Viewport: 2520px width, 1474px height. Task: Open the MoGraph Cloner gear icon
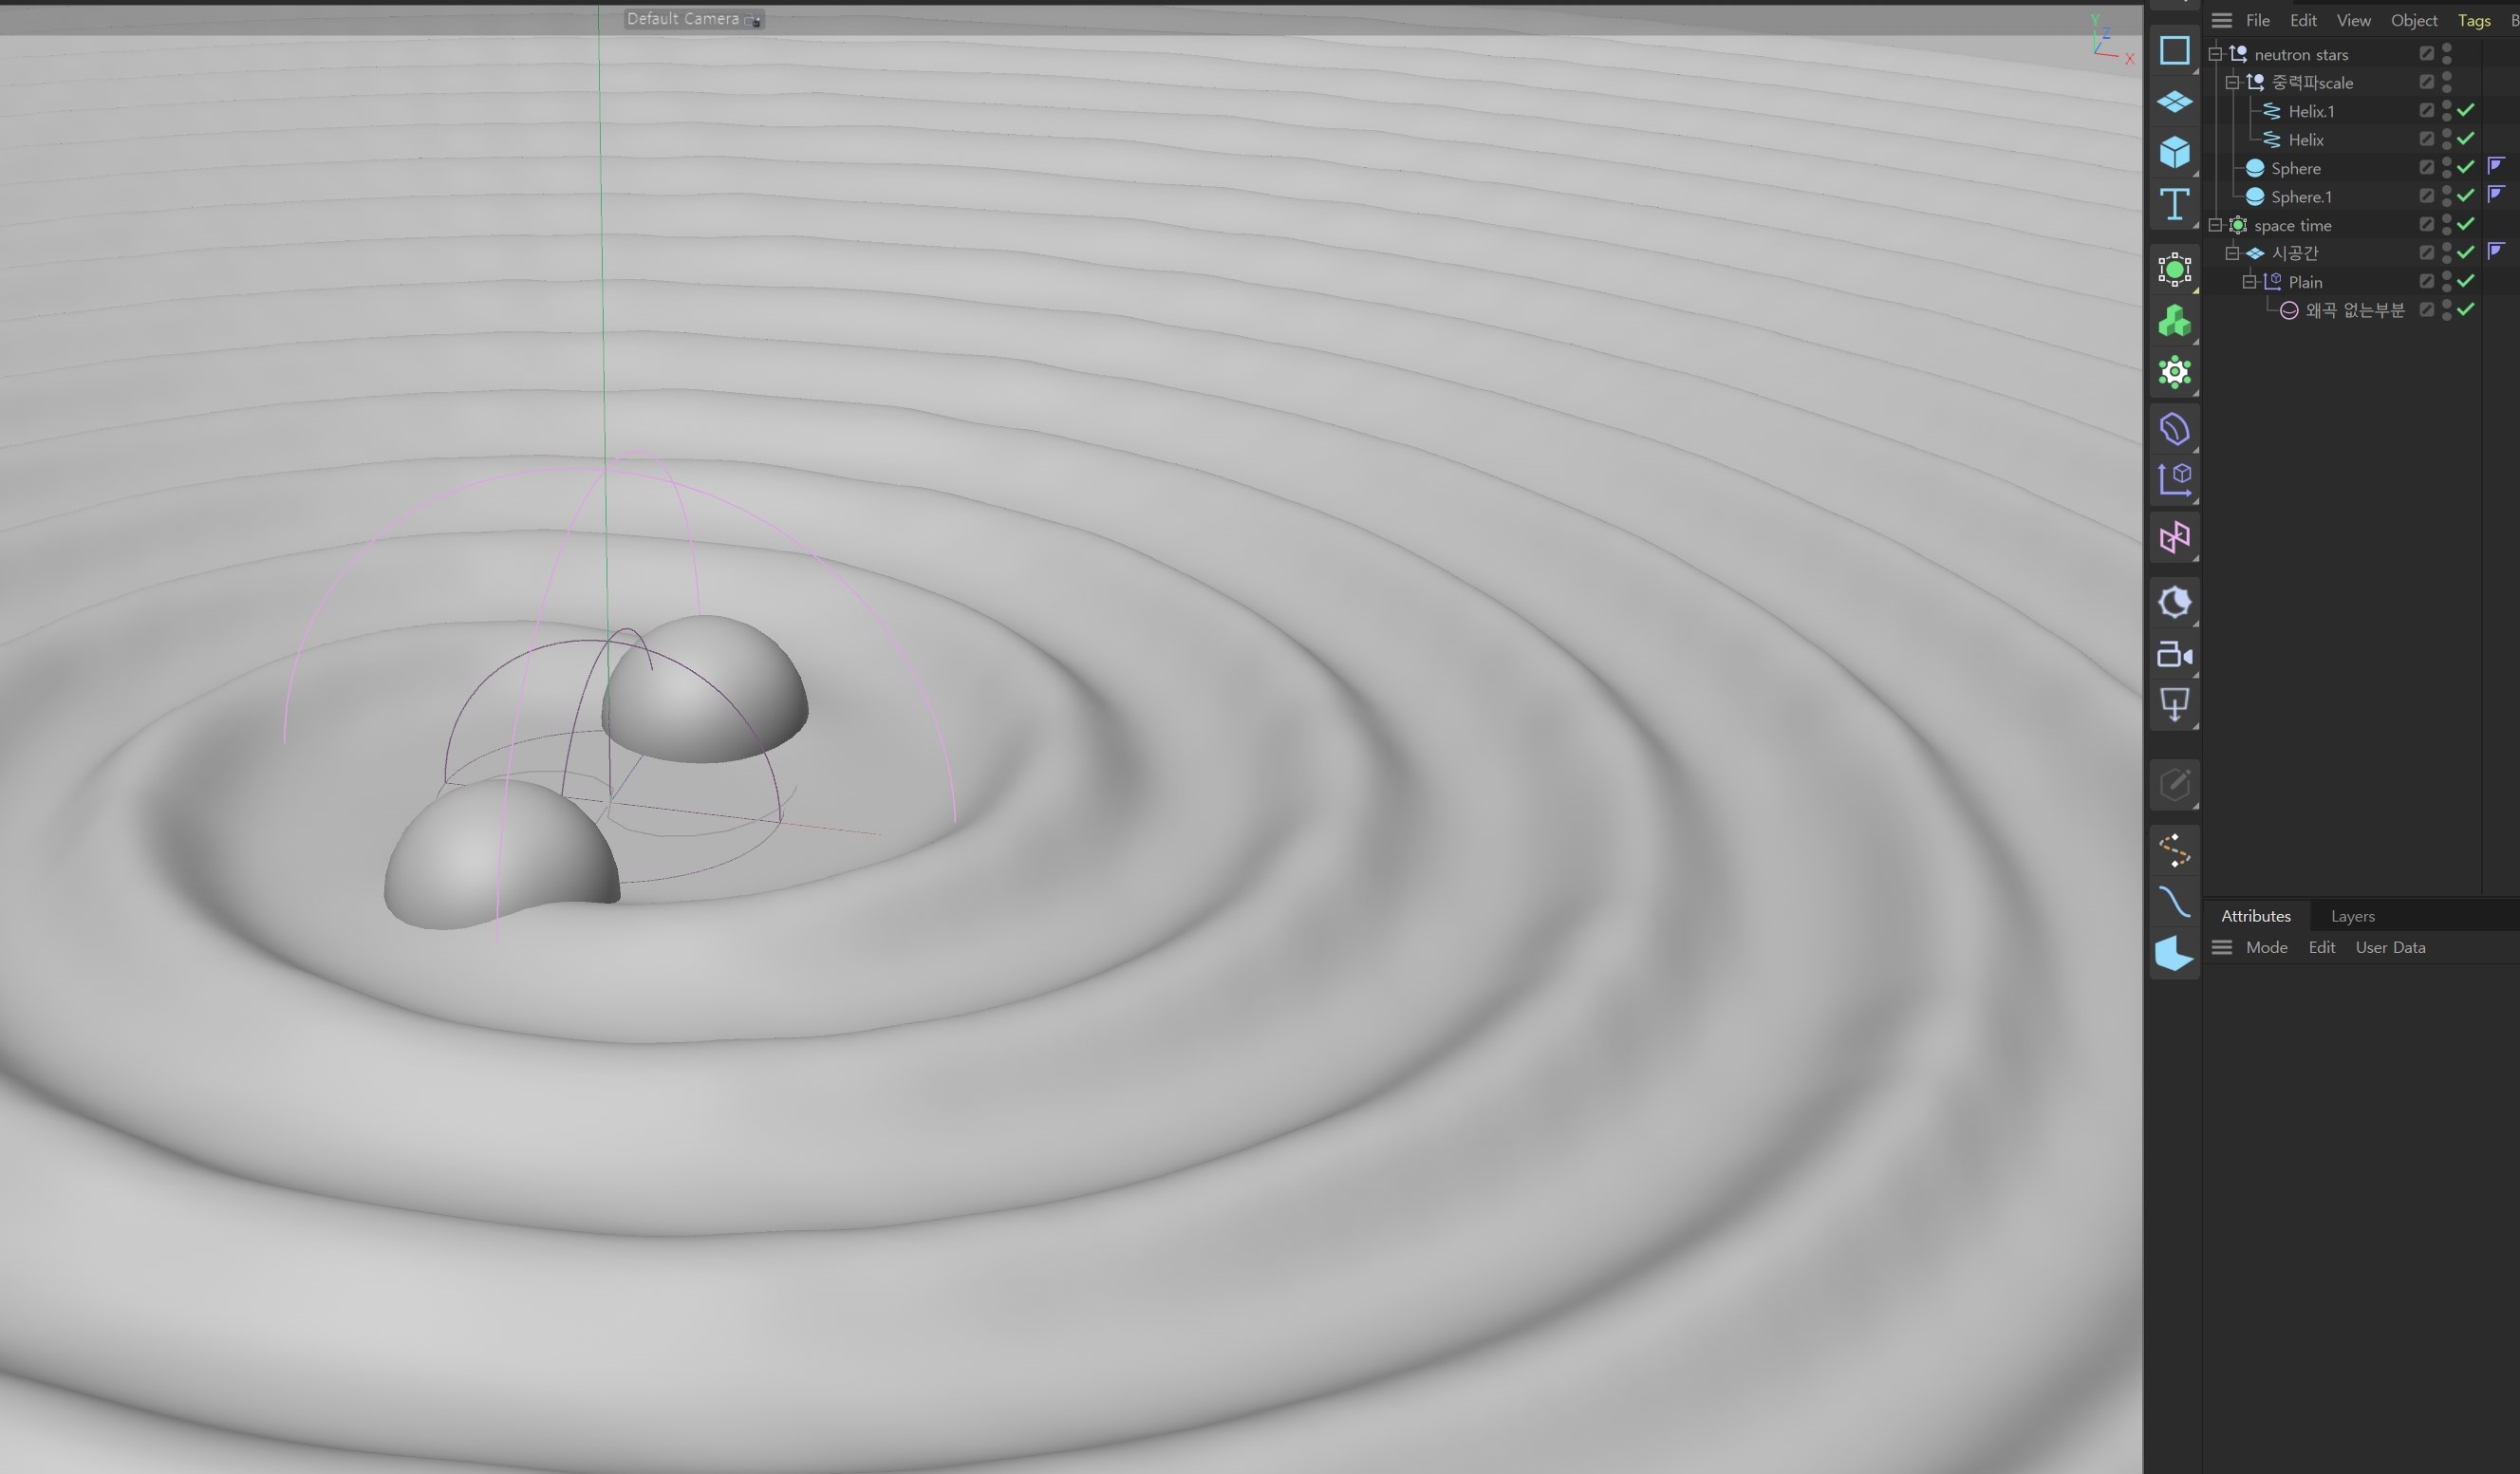point(2174,372)
